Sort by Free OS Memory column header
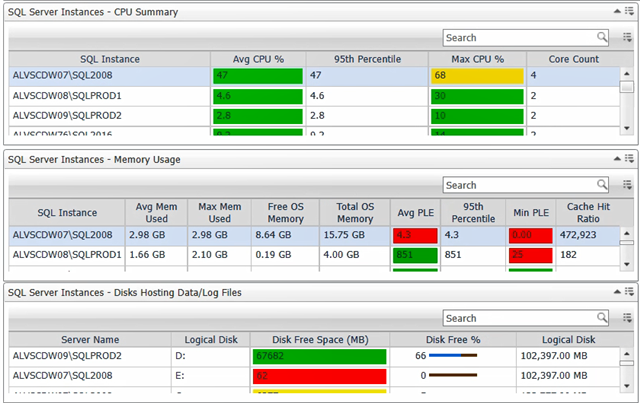Viewport: 640px width, 403px height. coord(285,213)
